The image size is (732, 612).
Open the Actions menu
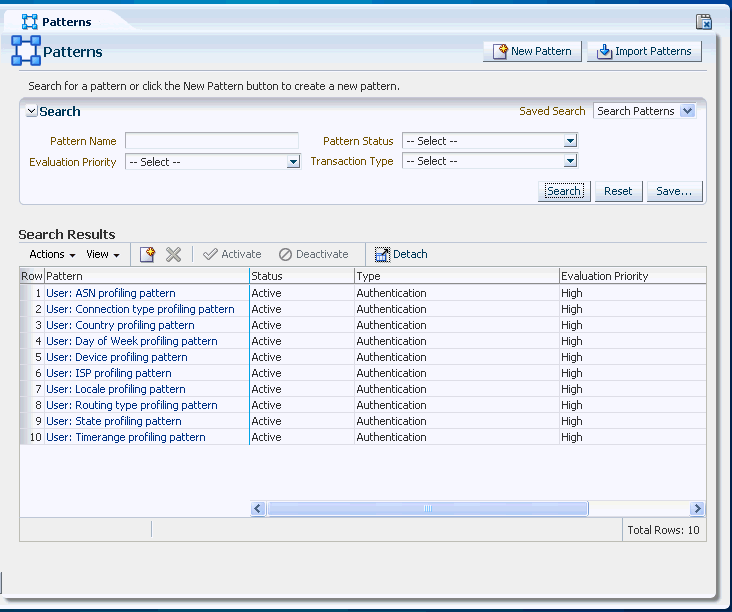click(x=52, y=255)
